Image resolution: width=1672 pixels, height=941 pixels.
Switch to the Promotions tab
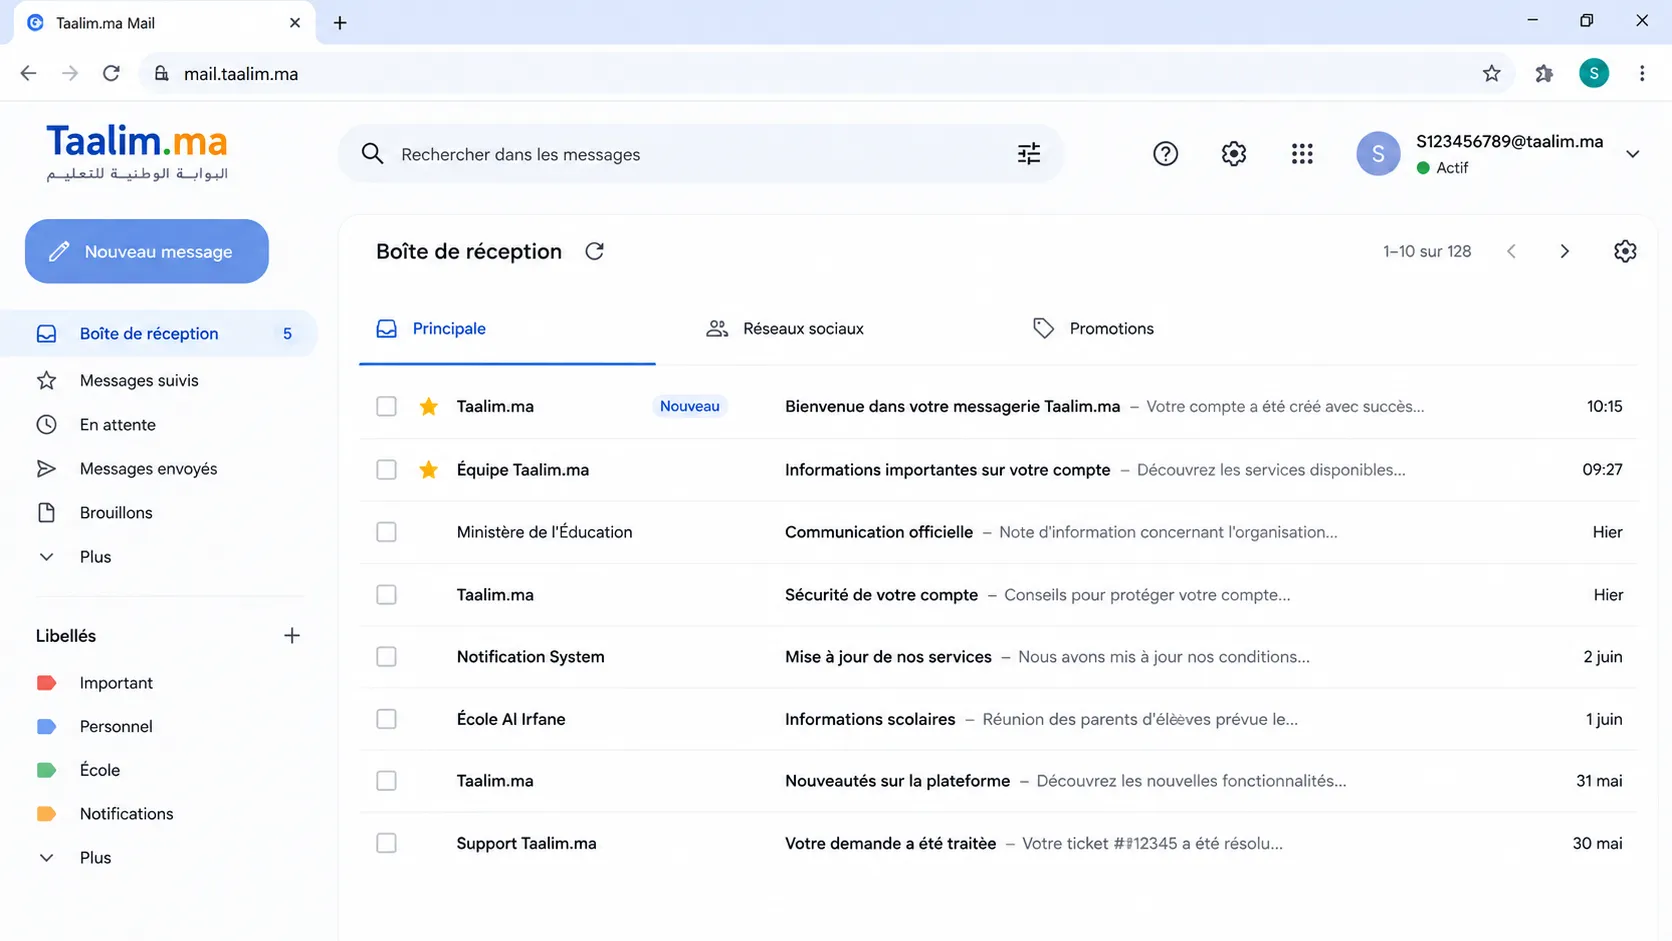(1092, 329)
